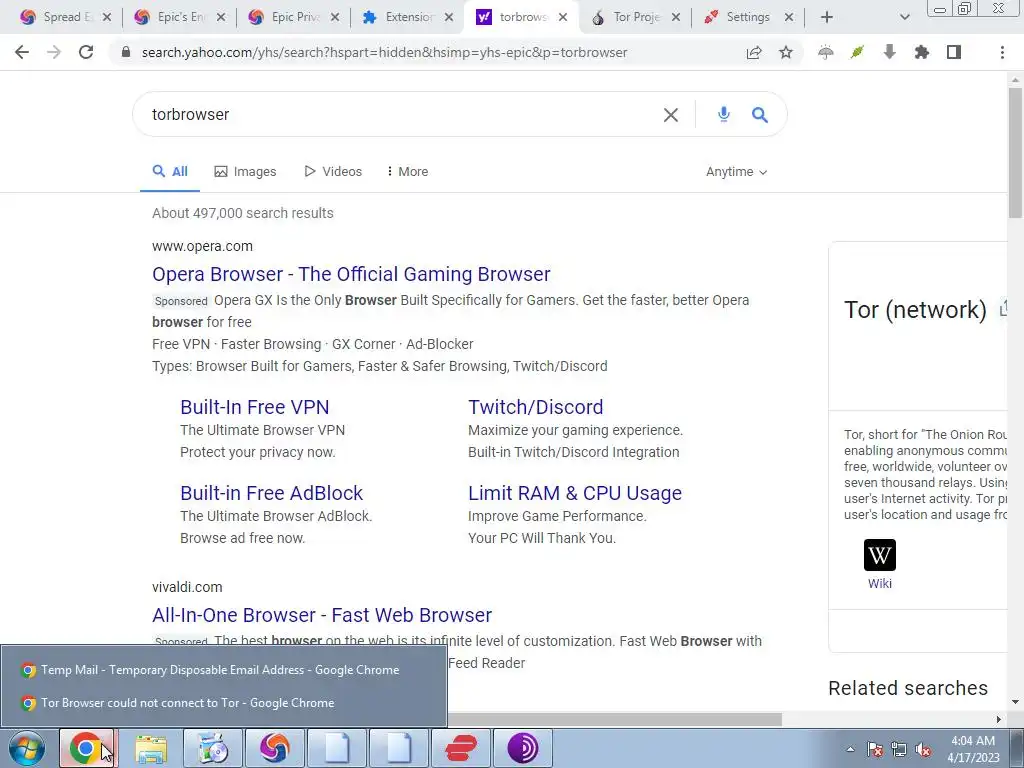This screenshot has height=768, width=1024.
Task: Select the All results filter
Action: pos(170,172)
